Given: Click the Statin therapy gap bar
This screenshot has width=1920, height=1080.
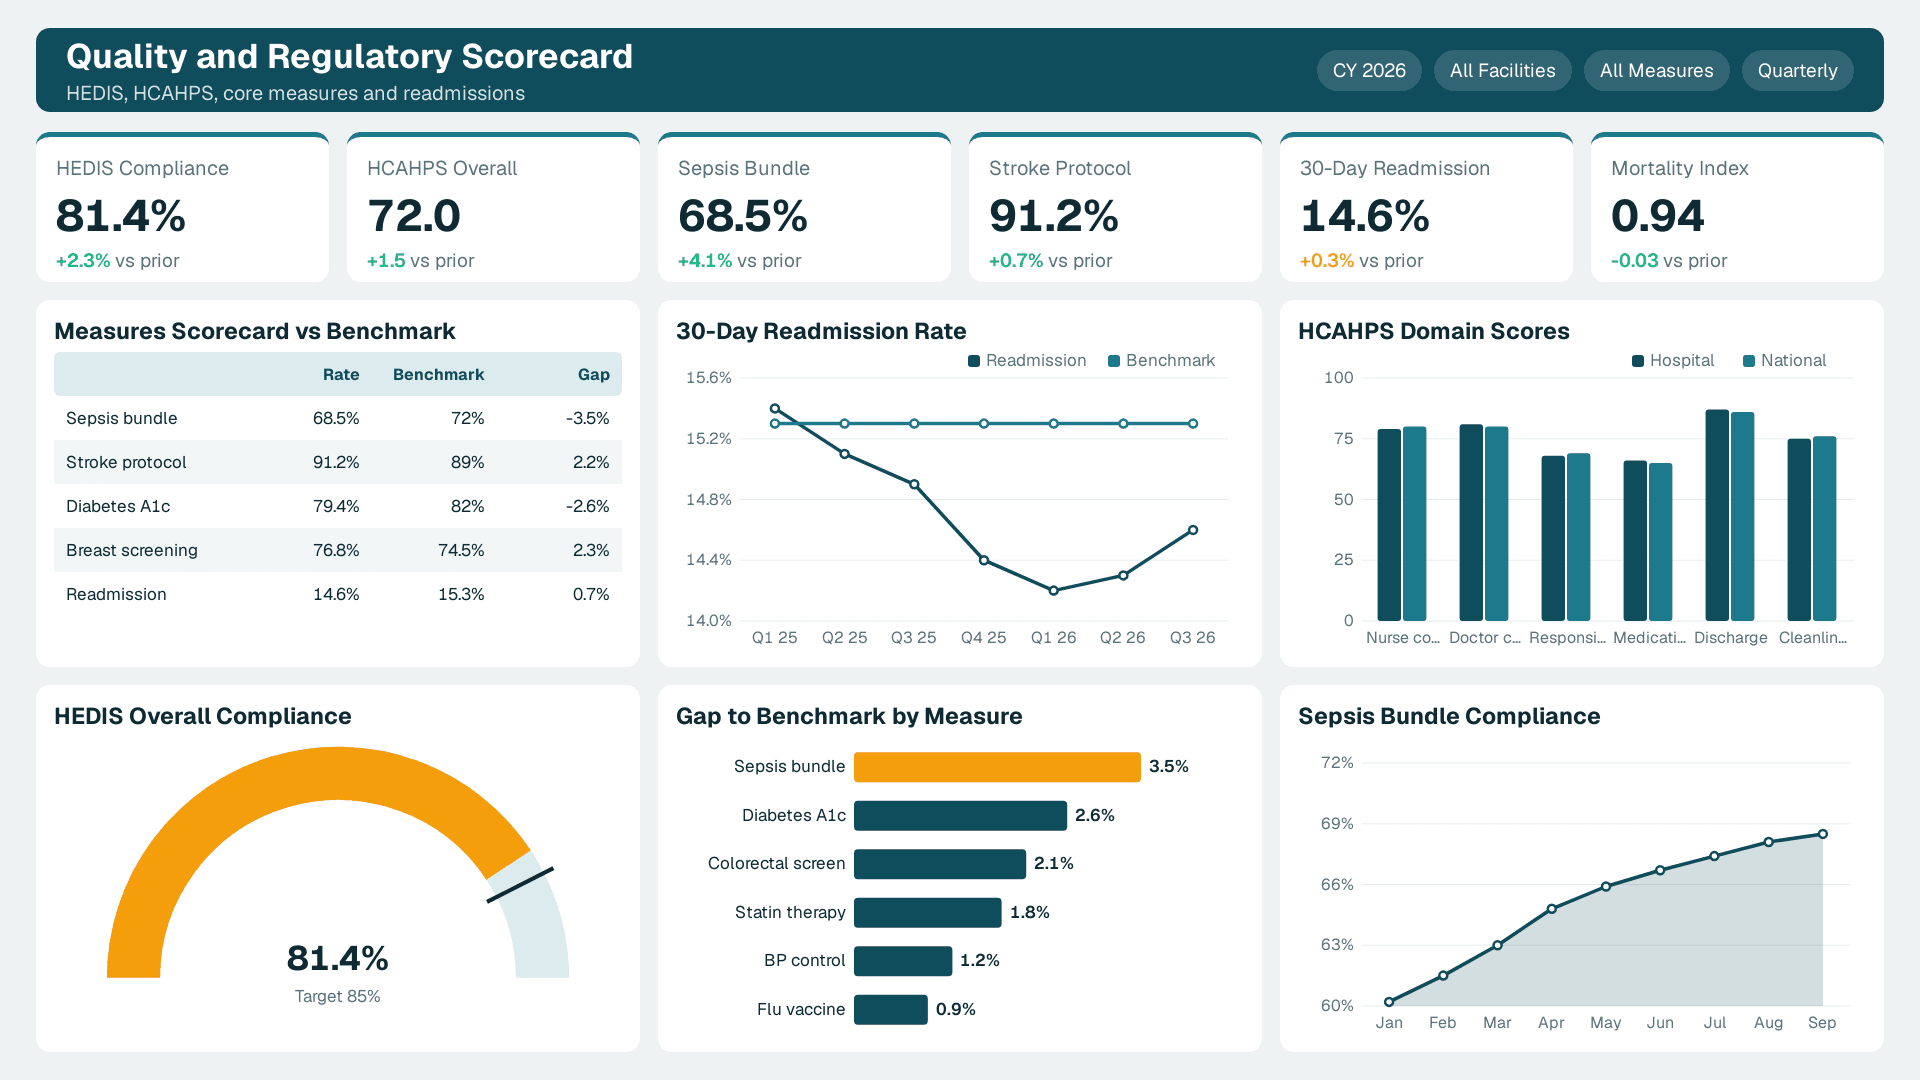Looking at the screenshot, I should 928,912.
